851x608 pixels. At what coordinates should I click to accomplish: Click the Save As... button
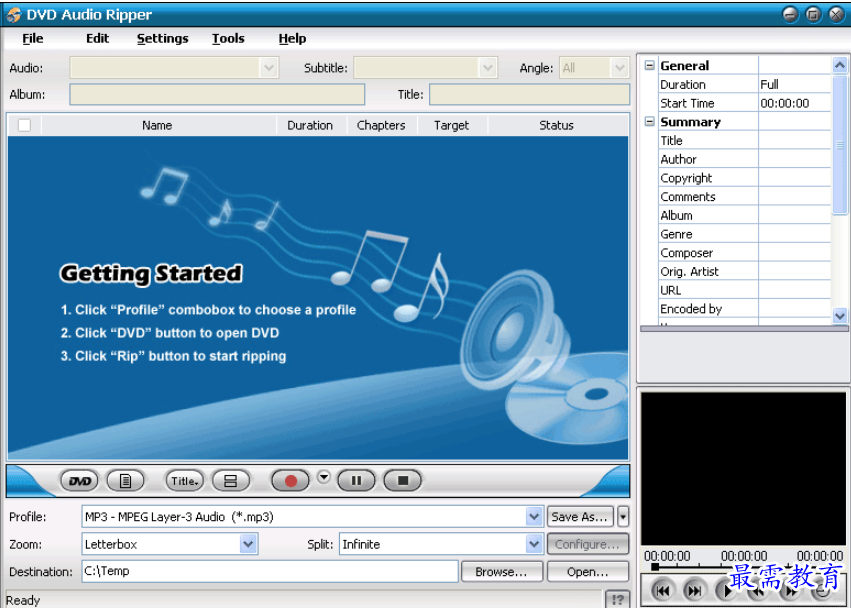580,517
